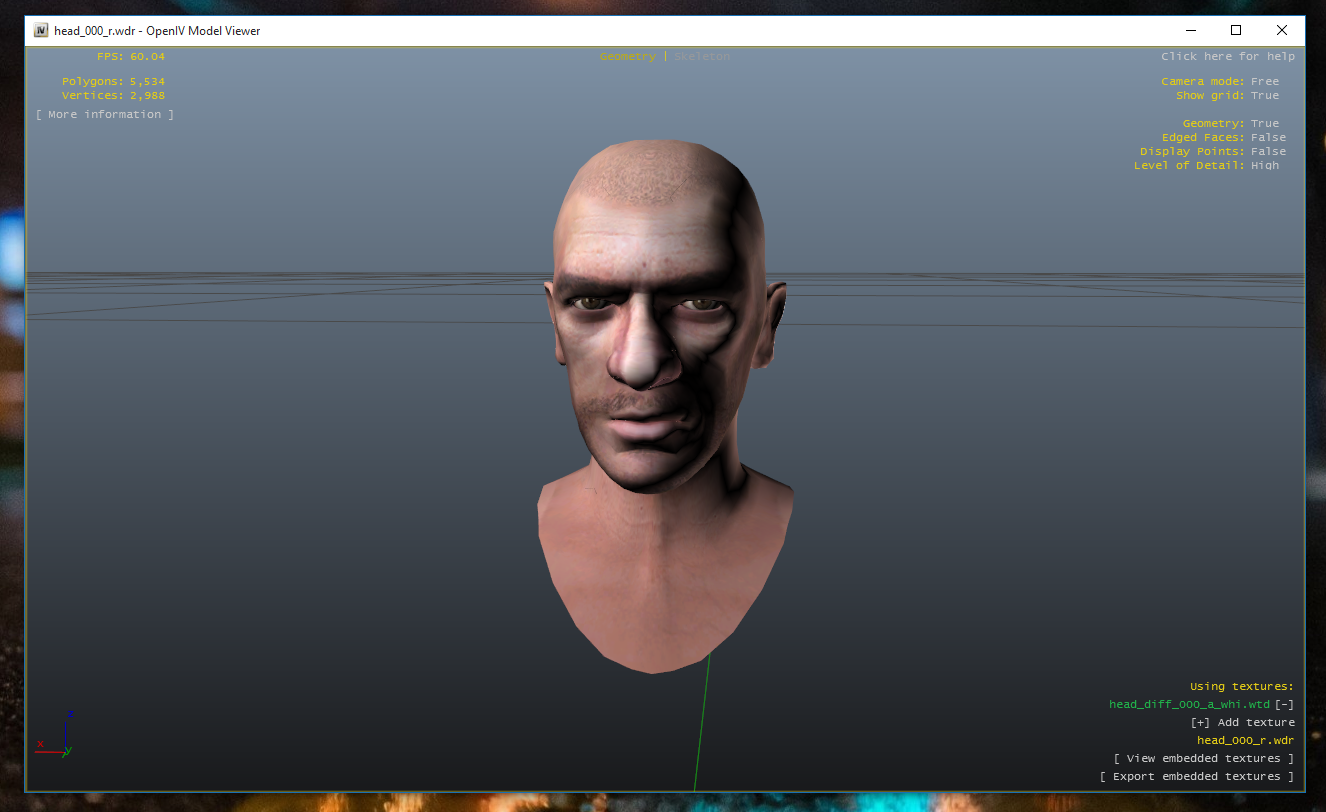1326x812 pixels.
Task: Open View embedded textures
Action: (1204, 759)
